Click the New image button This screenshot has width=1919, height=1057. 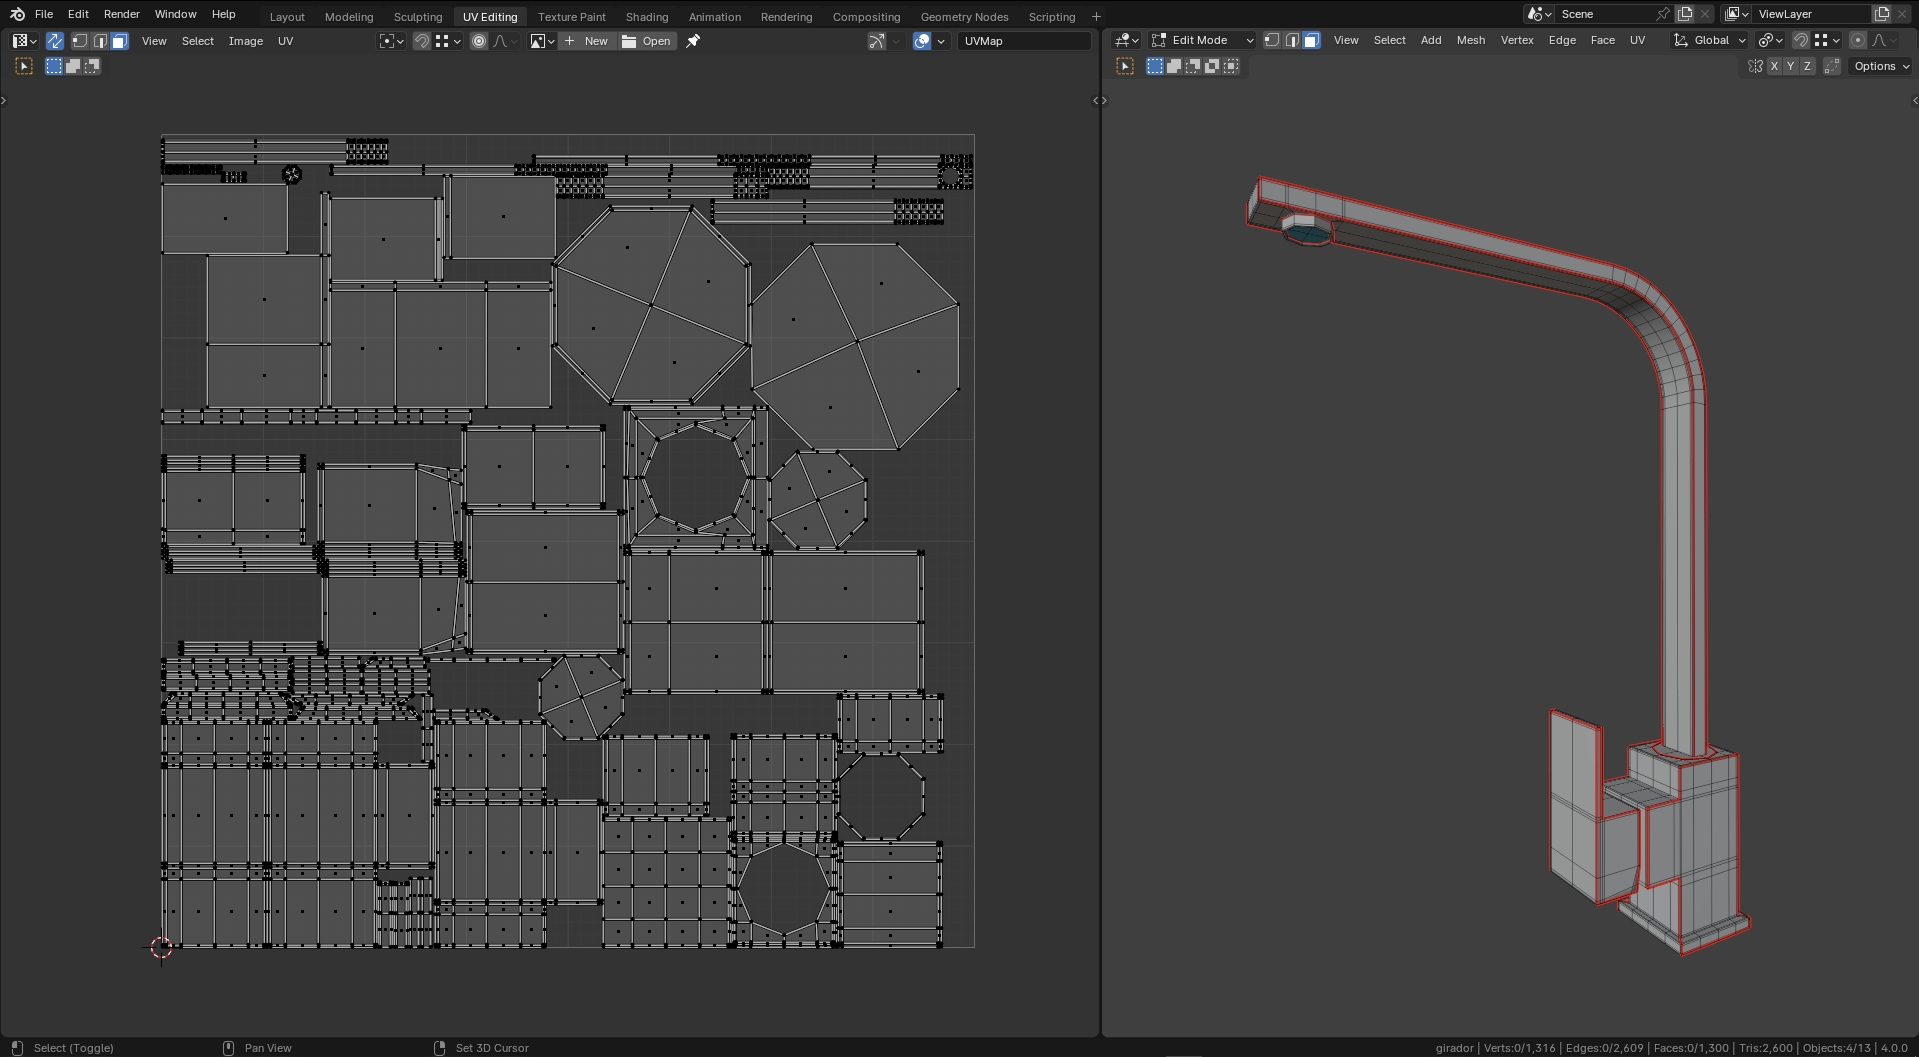(586, 41)
